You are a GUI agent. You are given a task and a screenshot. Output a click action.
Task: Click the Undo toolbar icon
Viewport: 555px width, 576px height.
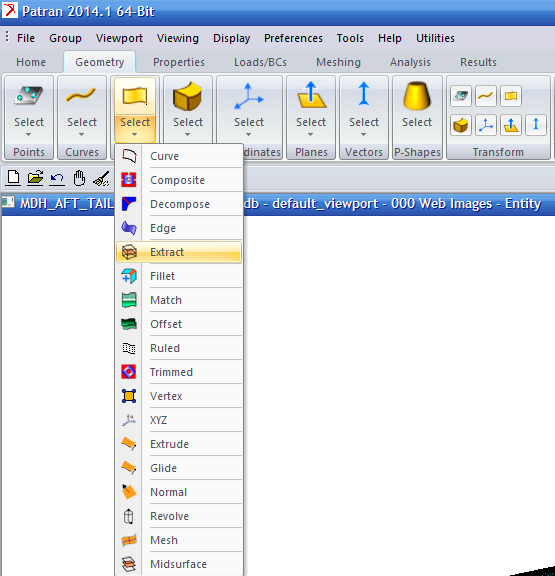(x=57, y=179)
